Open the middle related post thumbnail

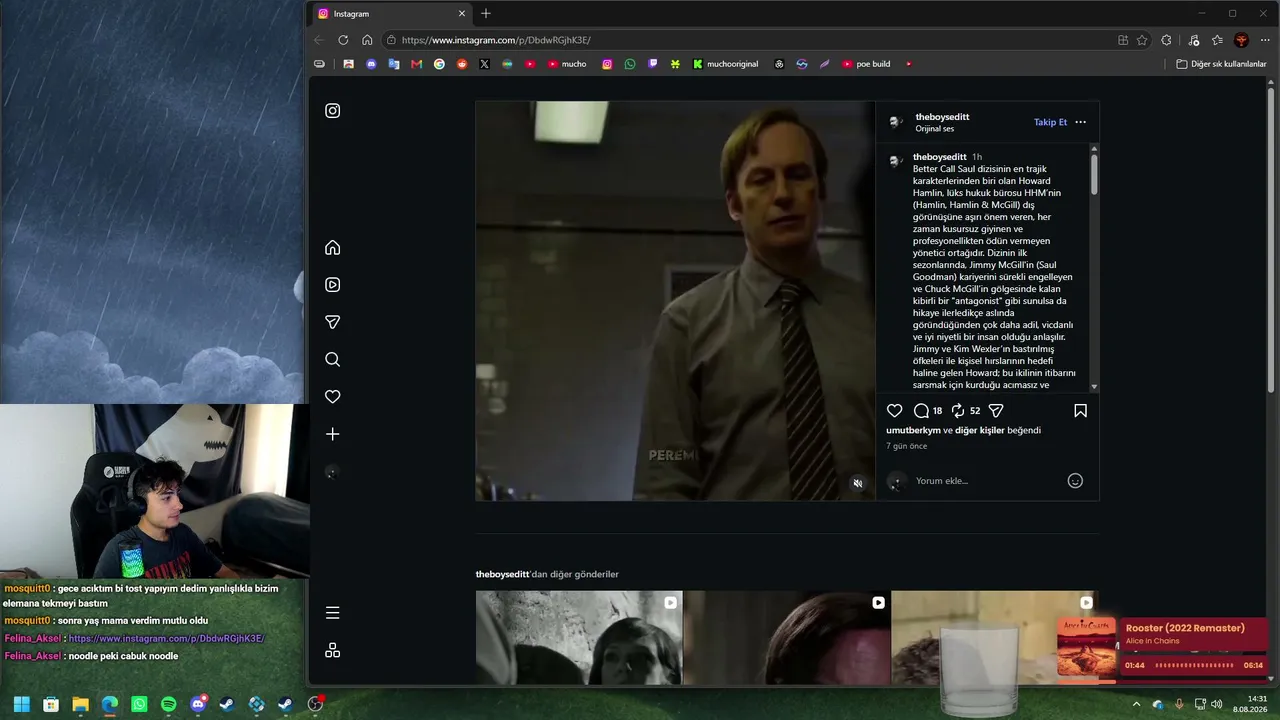(x=787, y=638)
